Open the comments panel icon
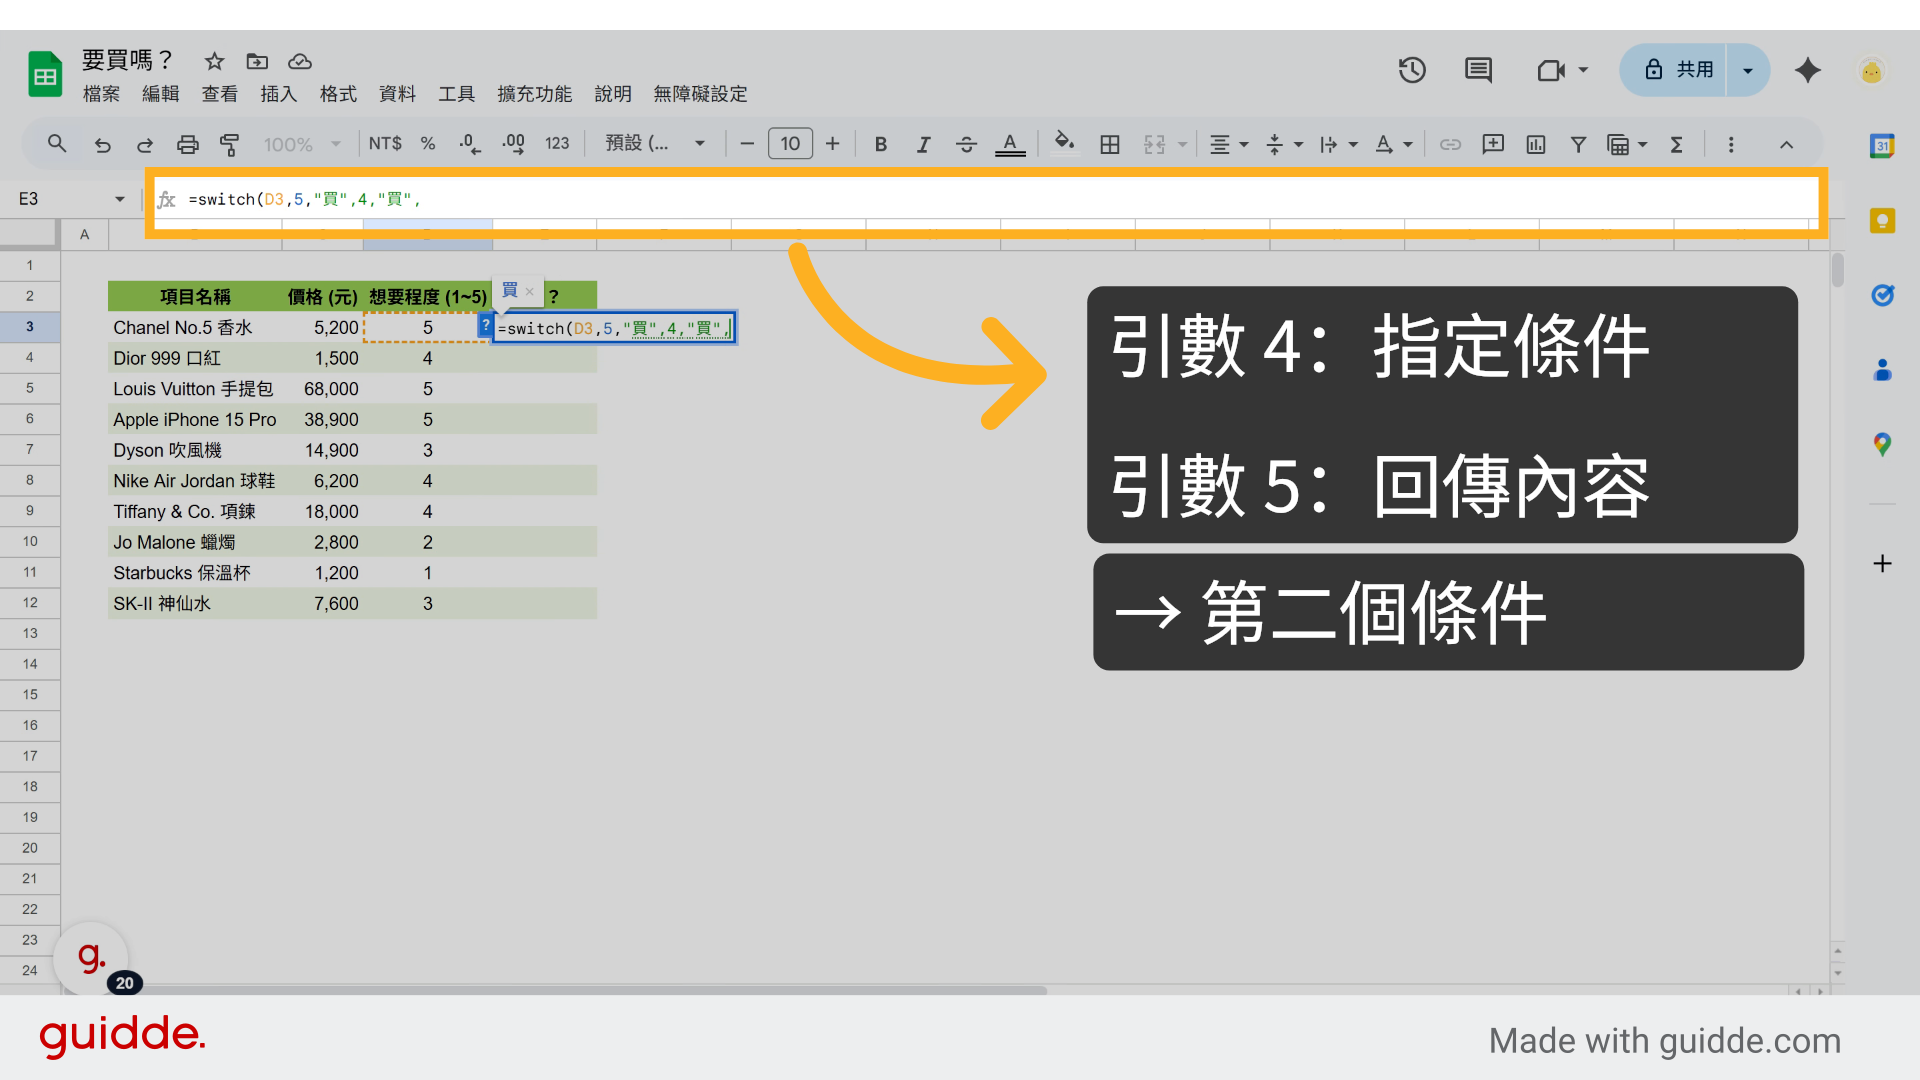Screen dimensions: 1920x1080 click(x=1478, y=70)
